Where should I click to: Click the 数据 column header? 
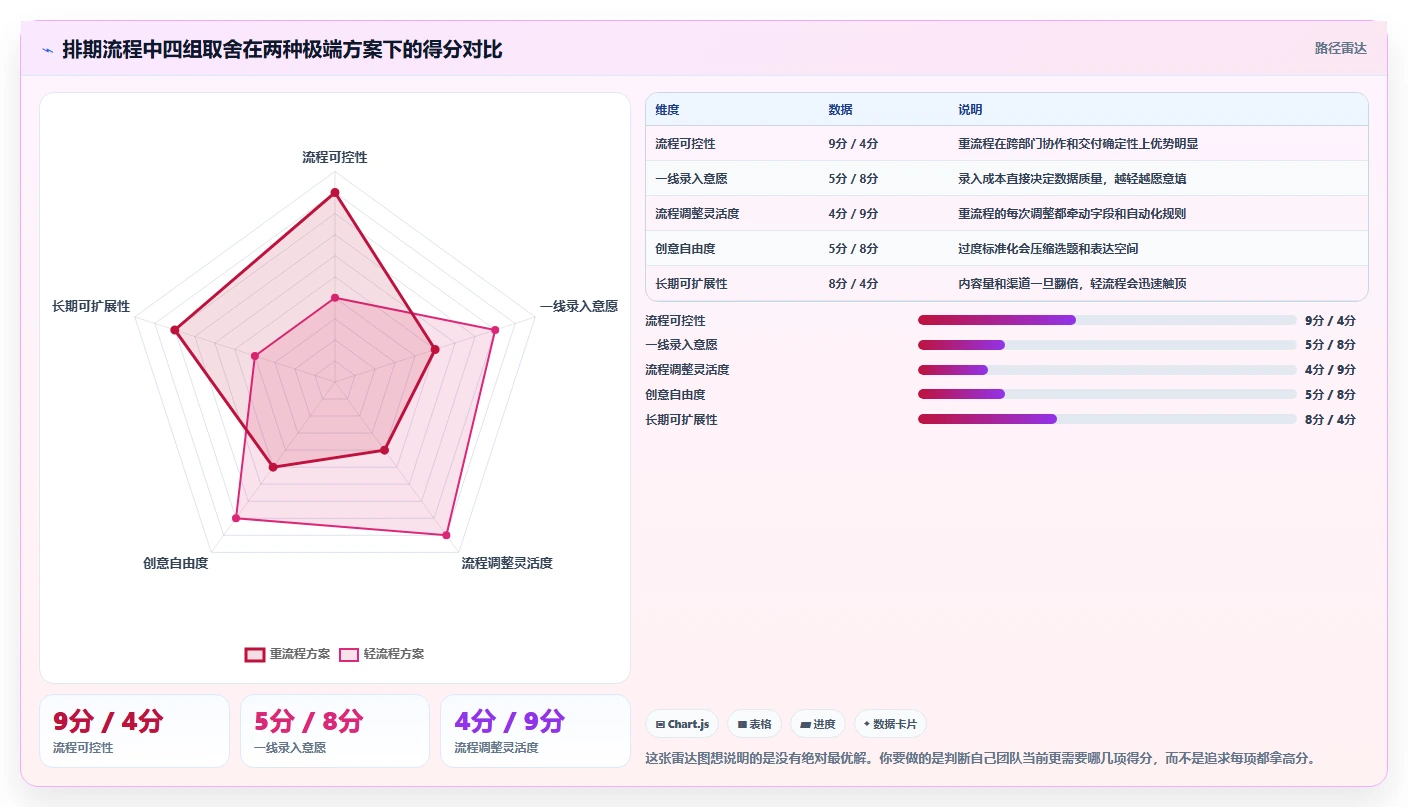[840, 110]
